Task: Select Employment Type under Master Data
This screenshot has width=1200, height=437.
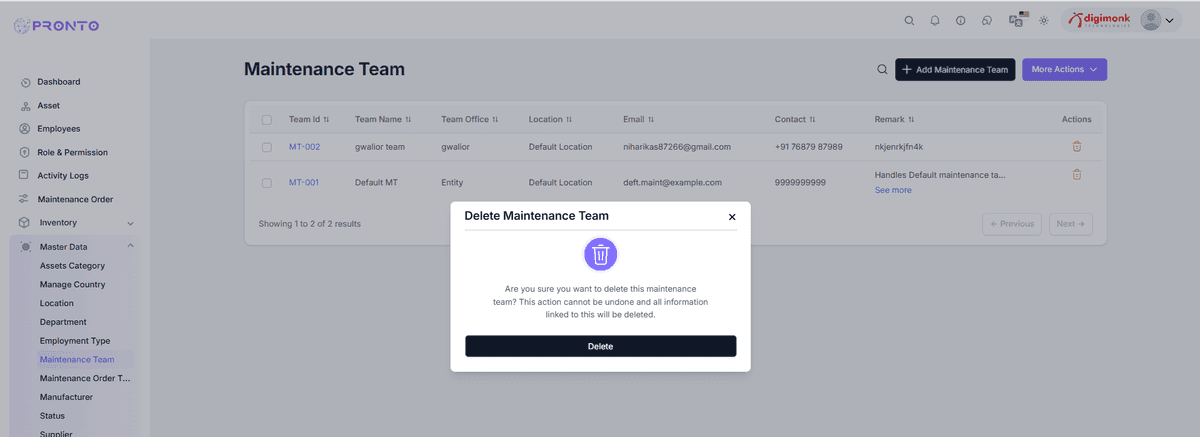Action: click(x=75, y=341)
